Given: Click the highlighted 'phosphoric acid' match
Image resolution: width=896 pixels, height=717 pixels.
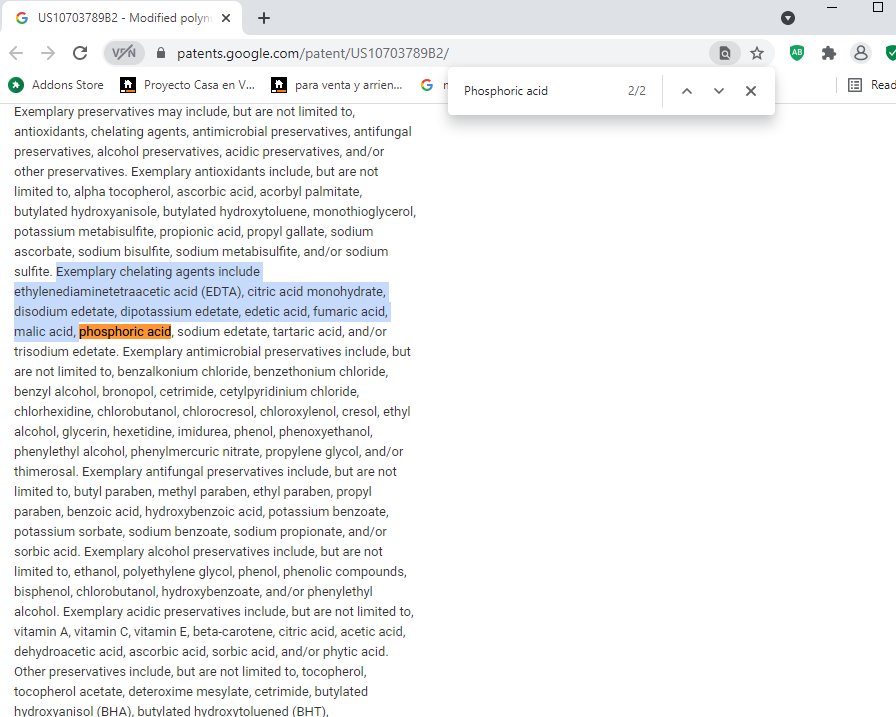Looking at the screenshot, I should [125, 332].
